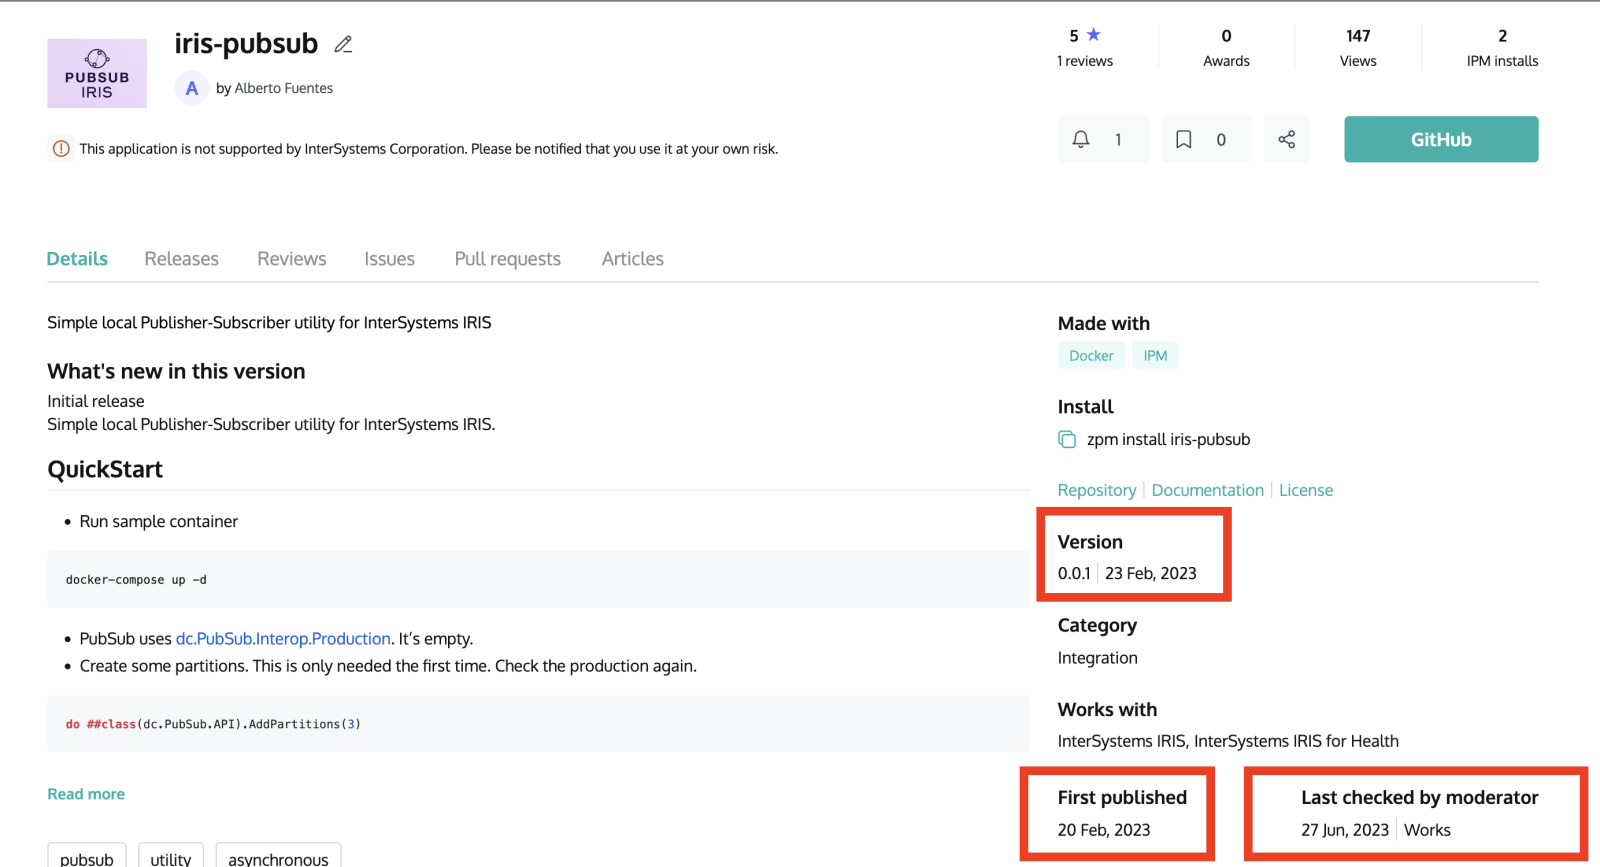Expand description with Read more
Image resolution: width=1600 pixels, height=867 pixels.
86,794
